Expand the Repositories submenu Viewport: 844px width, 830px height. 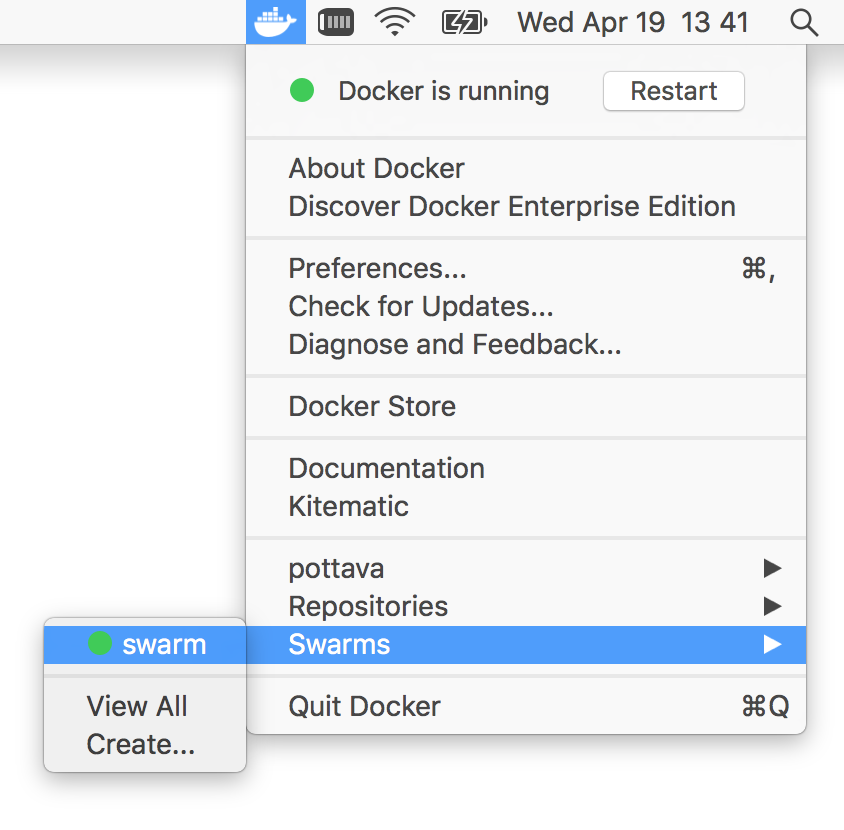526,607
